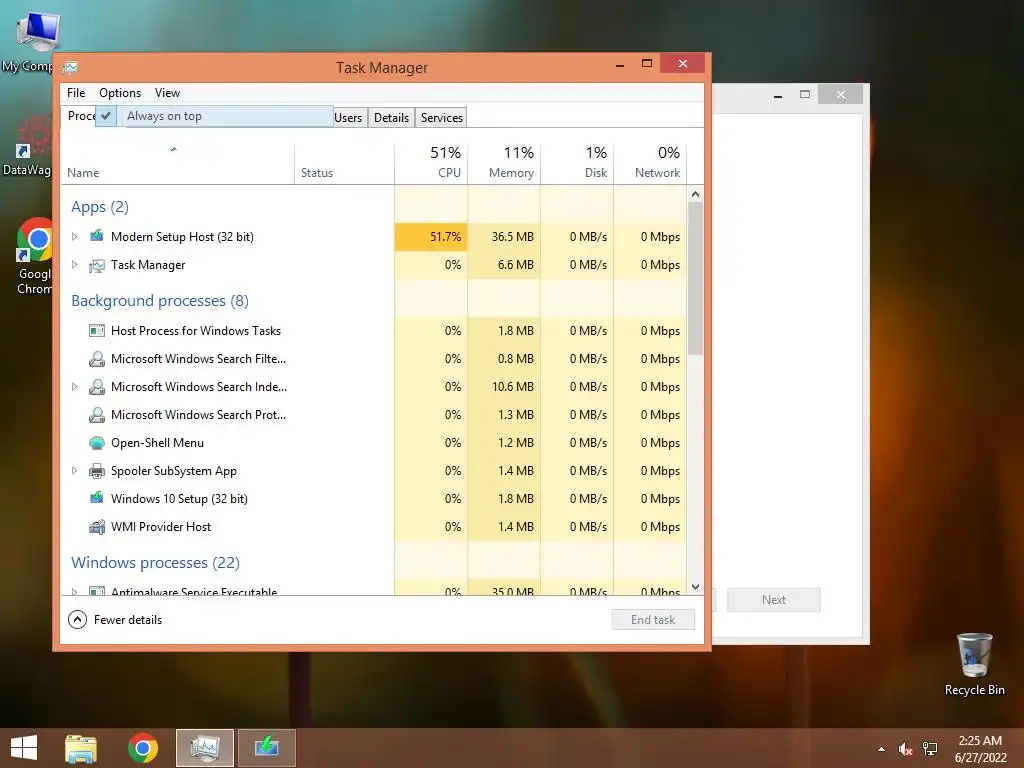Select the Google Chrome desktop shortcut
The height and width of the screenshot is (768, 1024).
[x=35, y=255]
